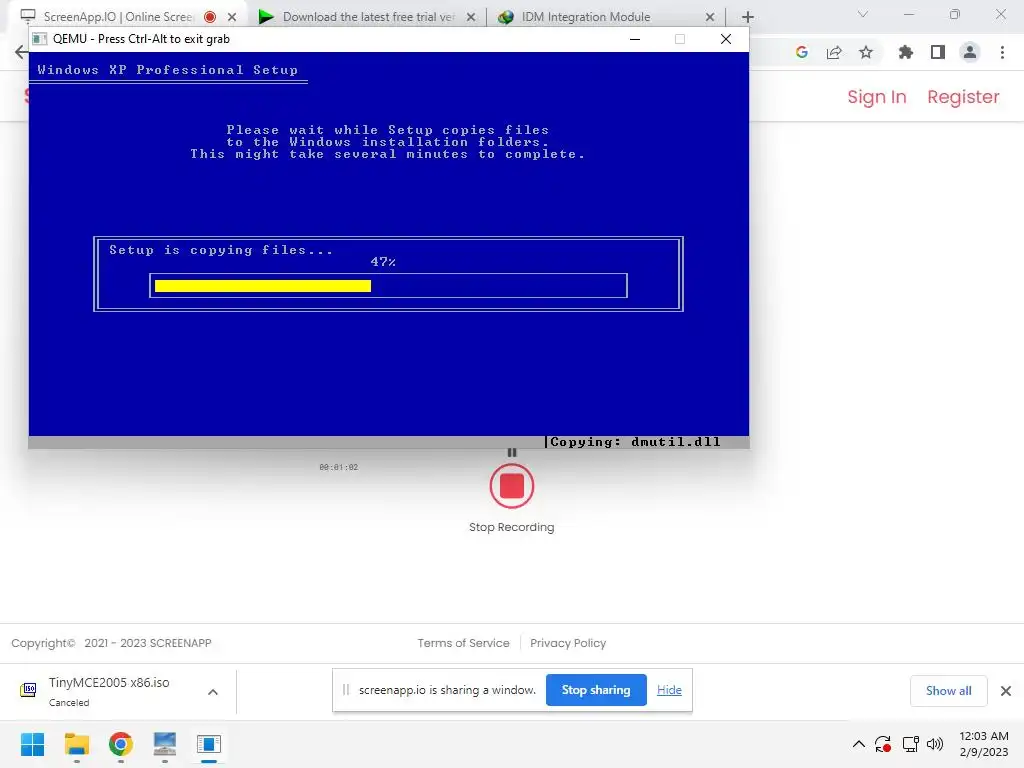Click the yellow setup progress bar
Screen dimensions: 1024x768
(x=263, y=286)
